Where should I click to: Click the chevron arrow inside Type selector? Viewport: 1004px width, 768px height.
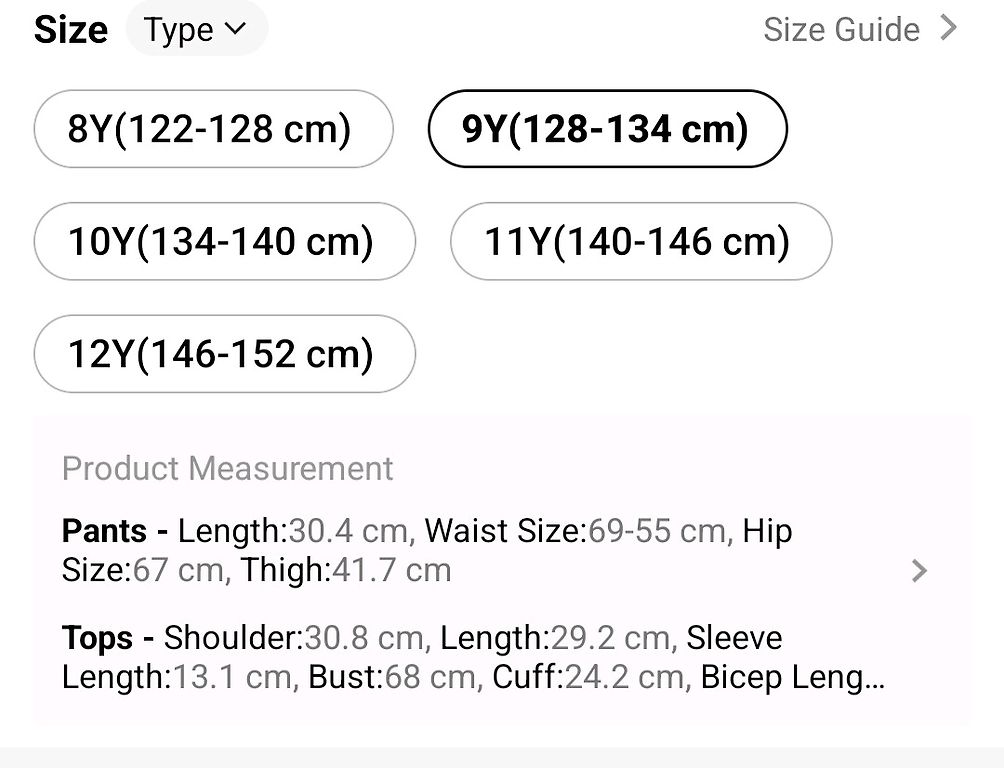click(x=235, y=29)
